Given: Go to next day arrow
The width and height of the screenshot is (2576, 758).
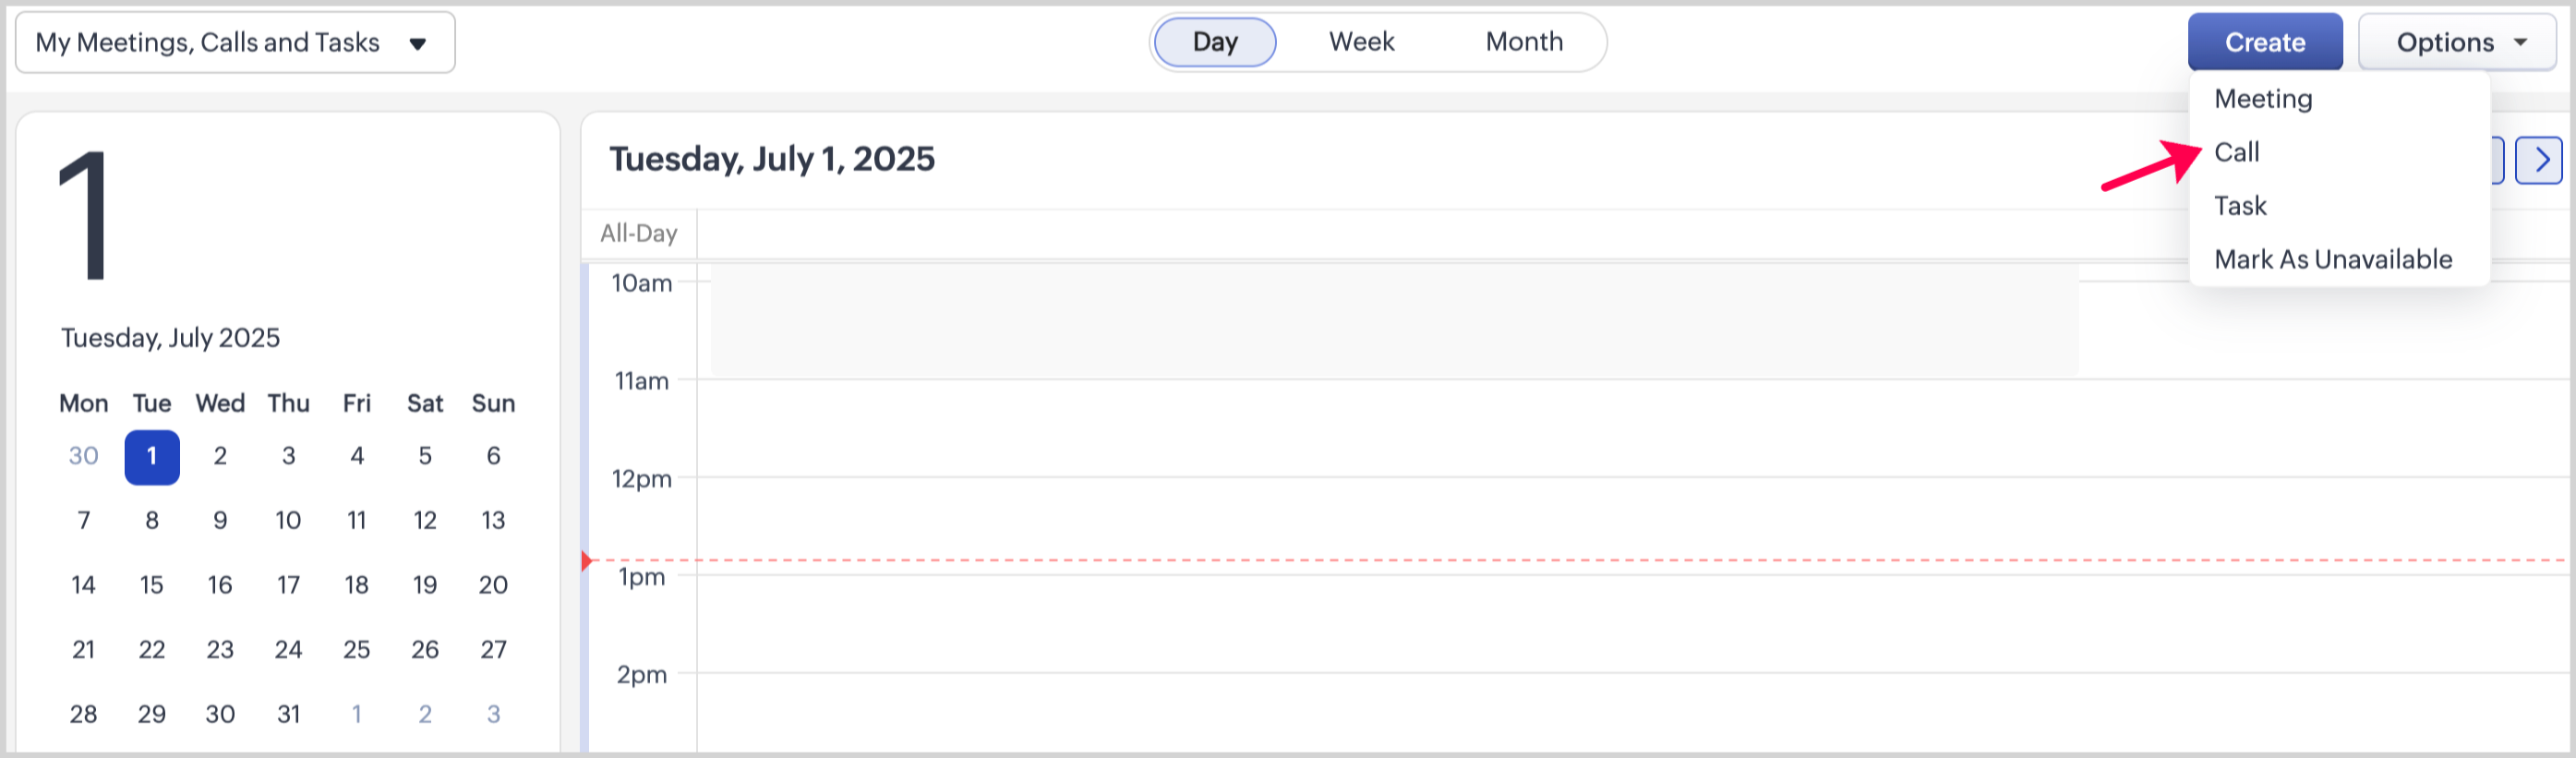Looking at the screenshot, I should point(2538,160).
